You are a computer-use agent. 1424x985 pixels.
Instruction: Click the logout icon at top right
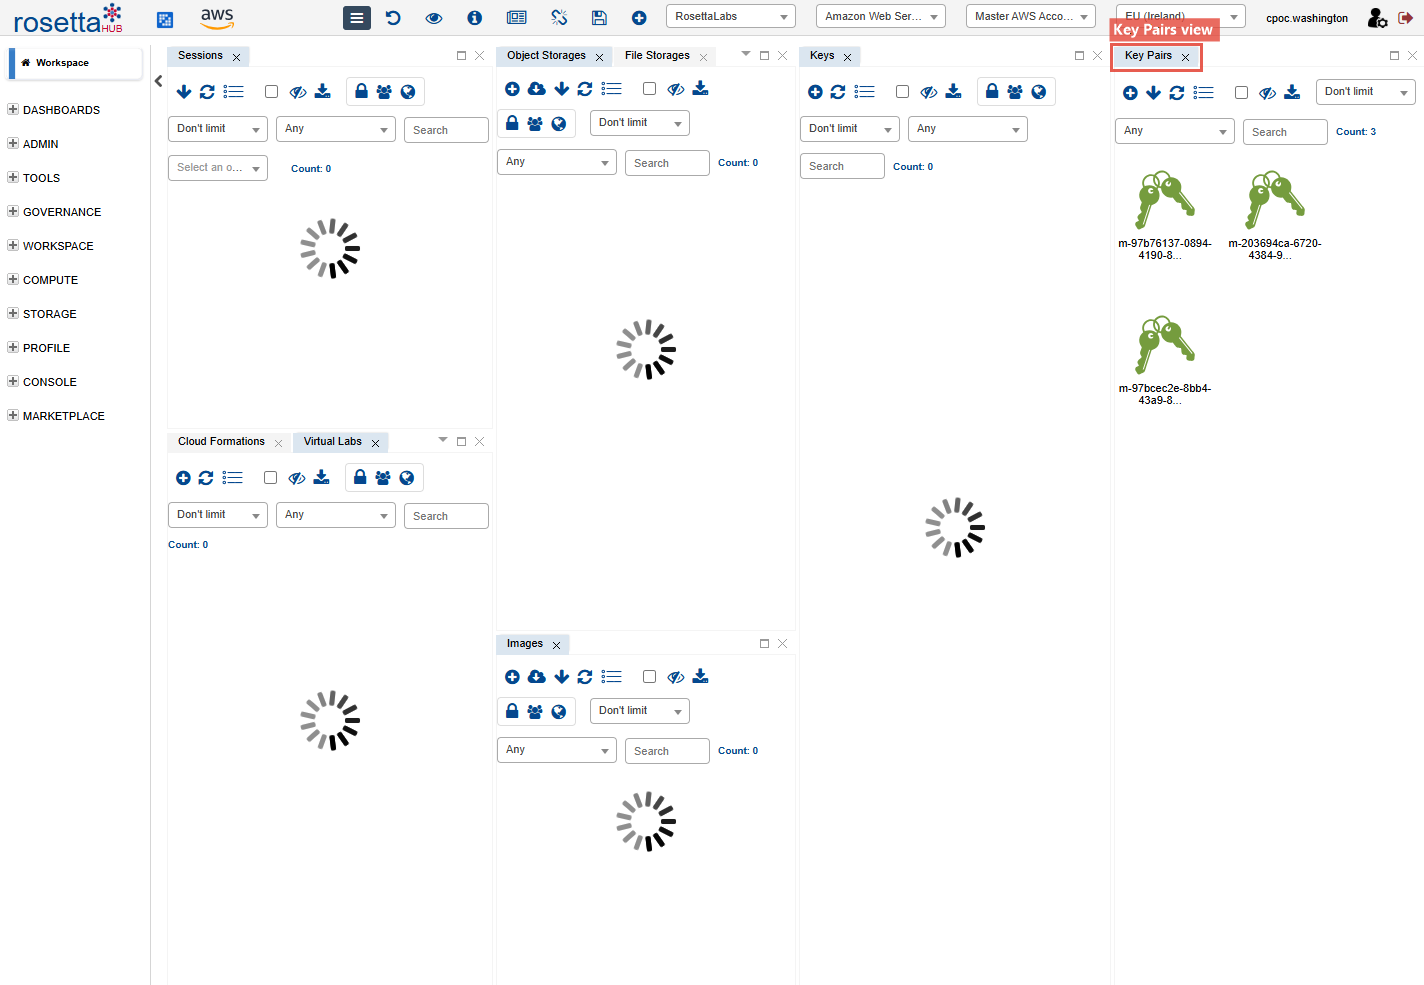(x=1405, y=18)
